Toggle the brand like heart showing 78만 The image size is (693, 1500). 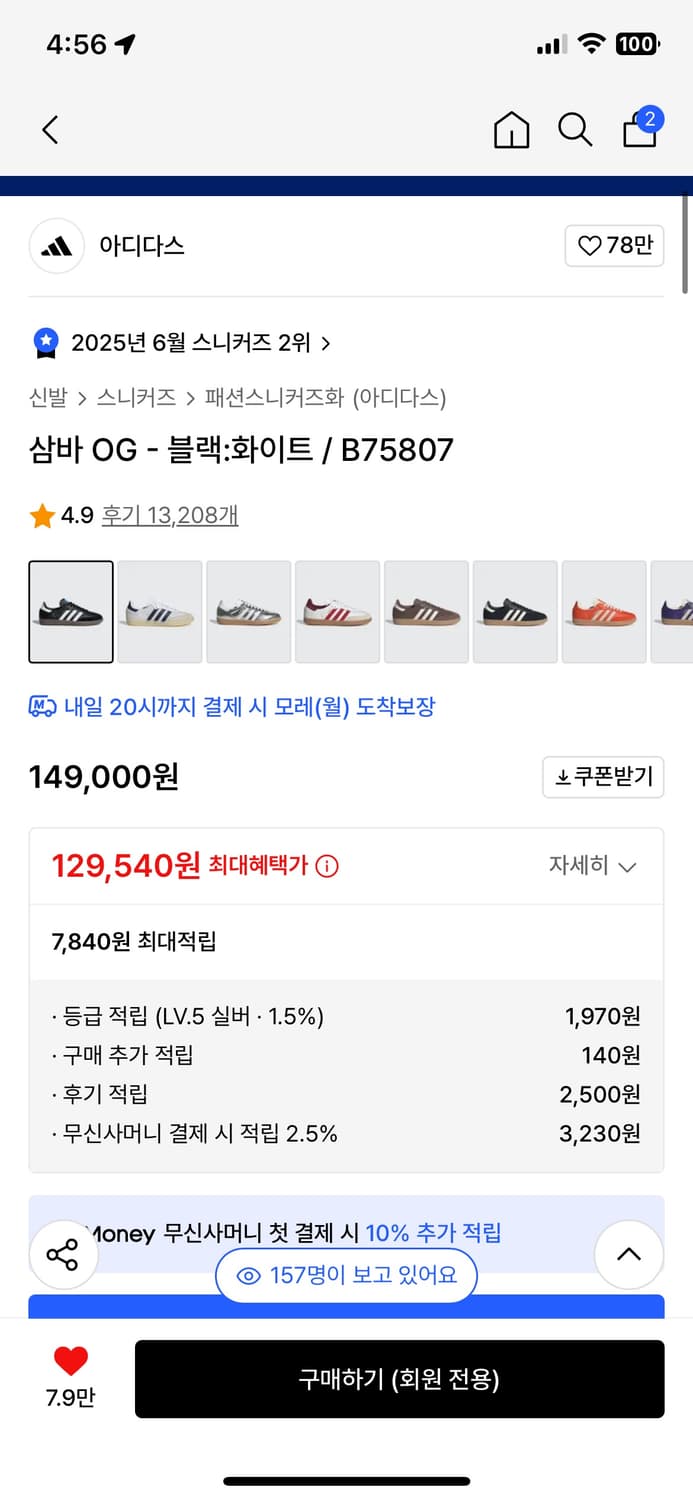(614, 245)
